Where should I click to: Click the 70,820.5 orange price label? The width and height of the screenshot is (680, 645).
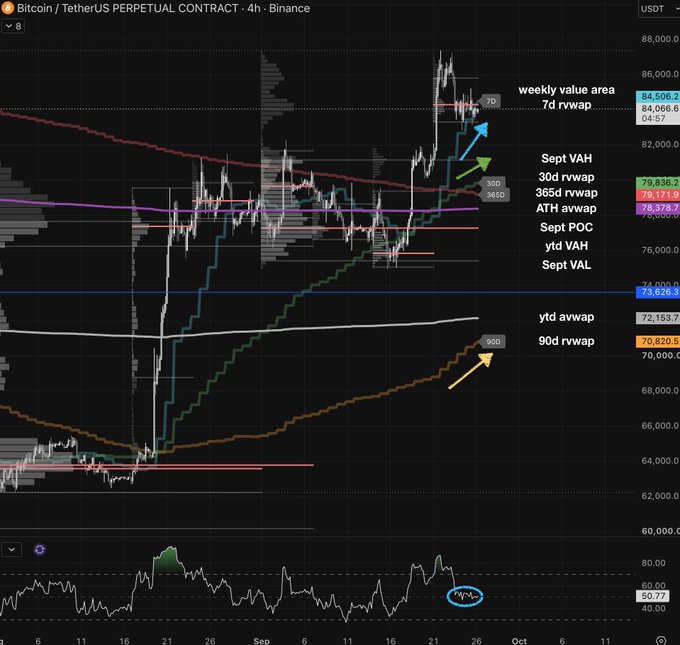point(657,341)
